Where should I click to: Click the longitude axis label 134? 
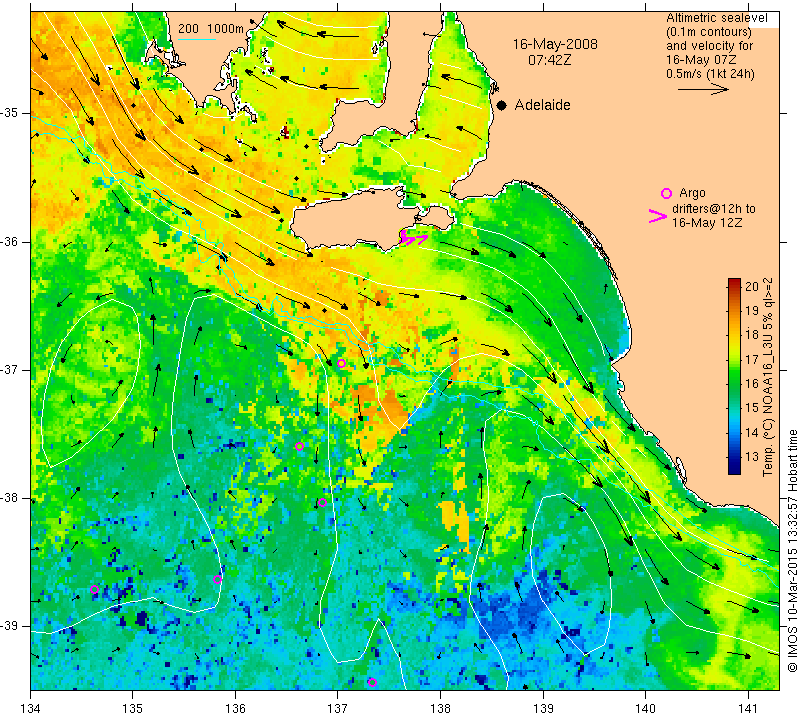click(x=30, y=709)
